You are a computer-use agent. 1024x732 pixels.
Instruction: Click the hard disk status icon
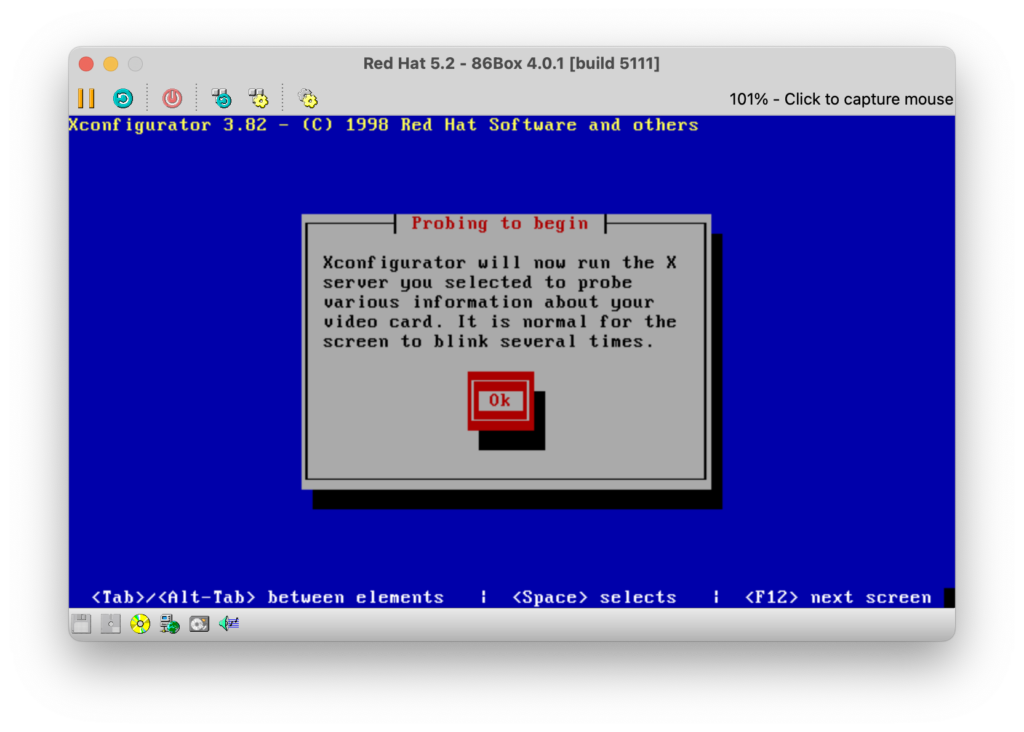click(x=199, y=624)
